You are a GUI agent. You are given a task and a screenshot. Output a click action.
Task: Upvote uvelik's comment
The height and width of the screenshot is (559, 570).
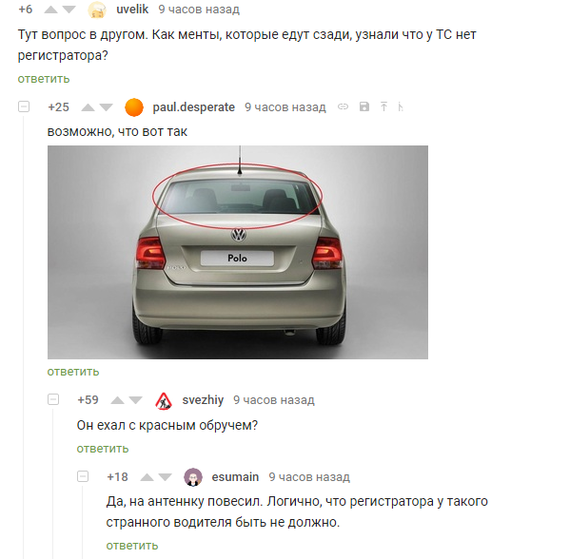[51, 9]
